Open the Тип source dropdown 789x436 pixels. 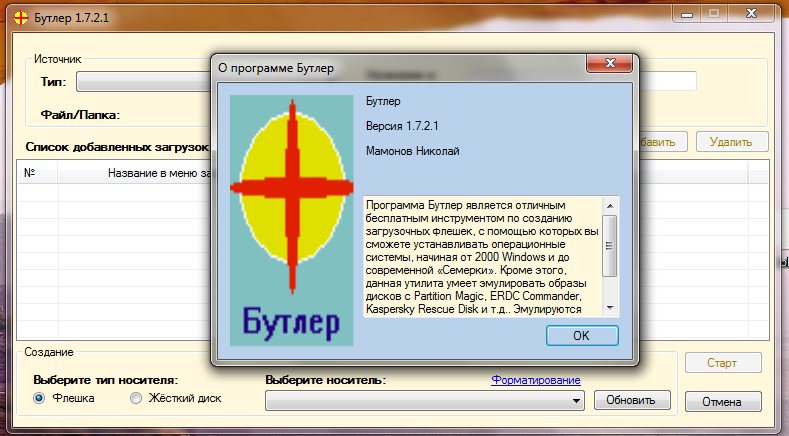[x=143, y=82]
